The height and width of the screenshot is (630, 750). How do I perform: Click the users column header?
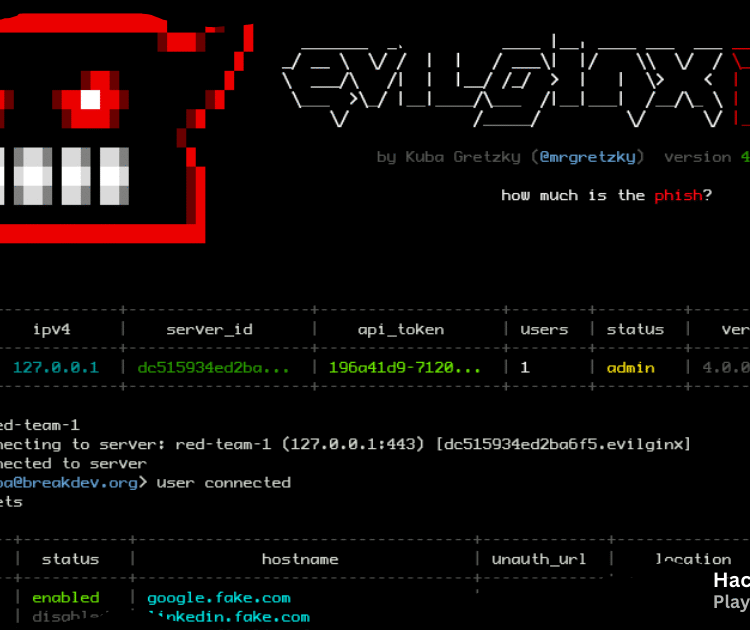click(544, 330)
